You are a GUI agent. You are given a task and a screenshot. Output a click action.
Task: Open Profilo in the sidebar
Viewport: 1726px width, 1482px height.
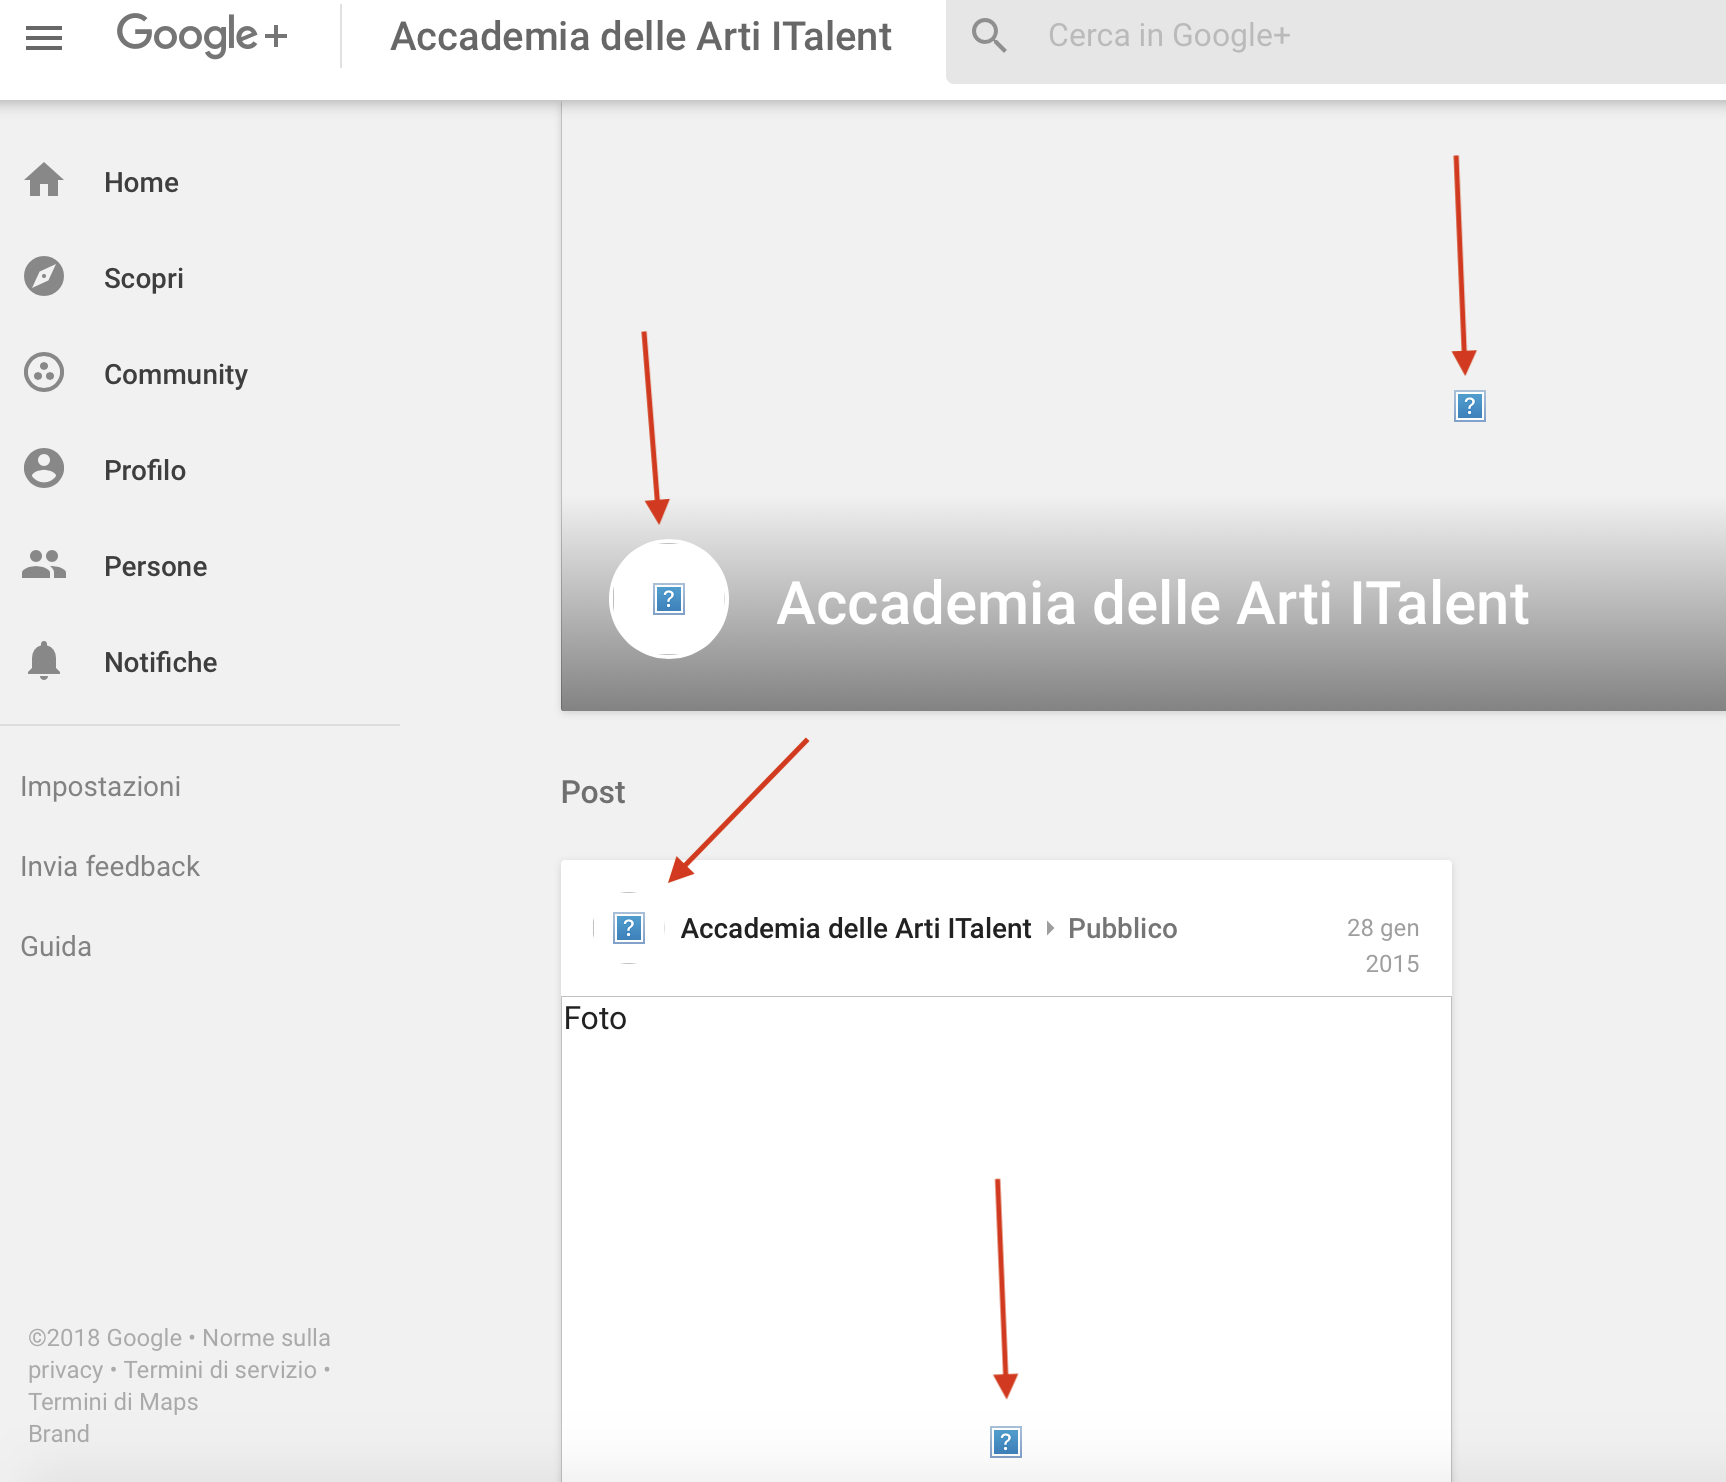(x=145, y=471)
